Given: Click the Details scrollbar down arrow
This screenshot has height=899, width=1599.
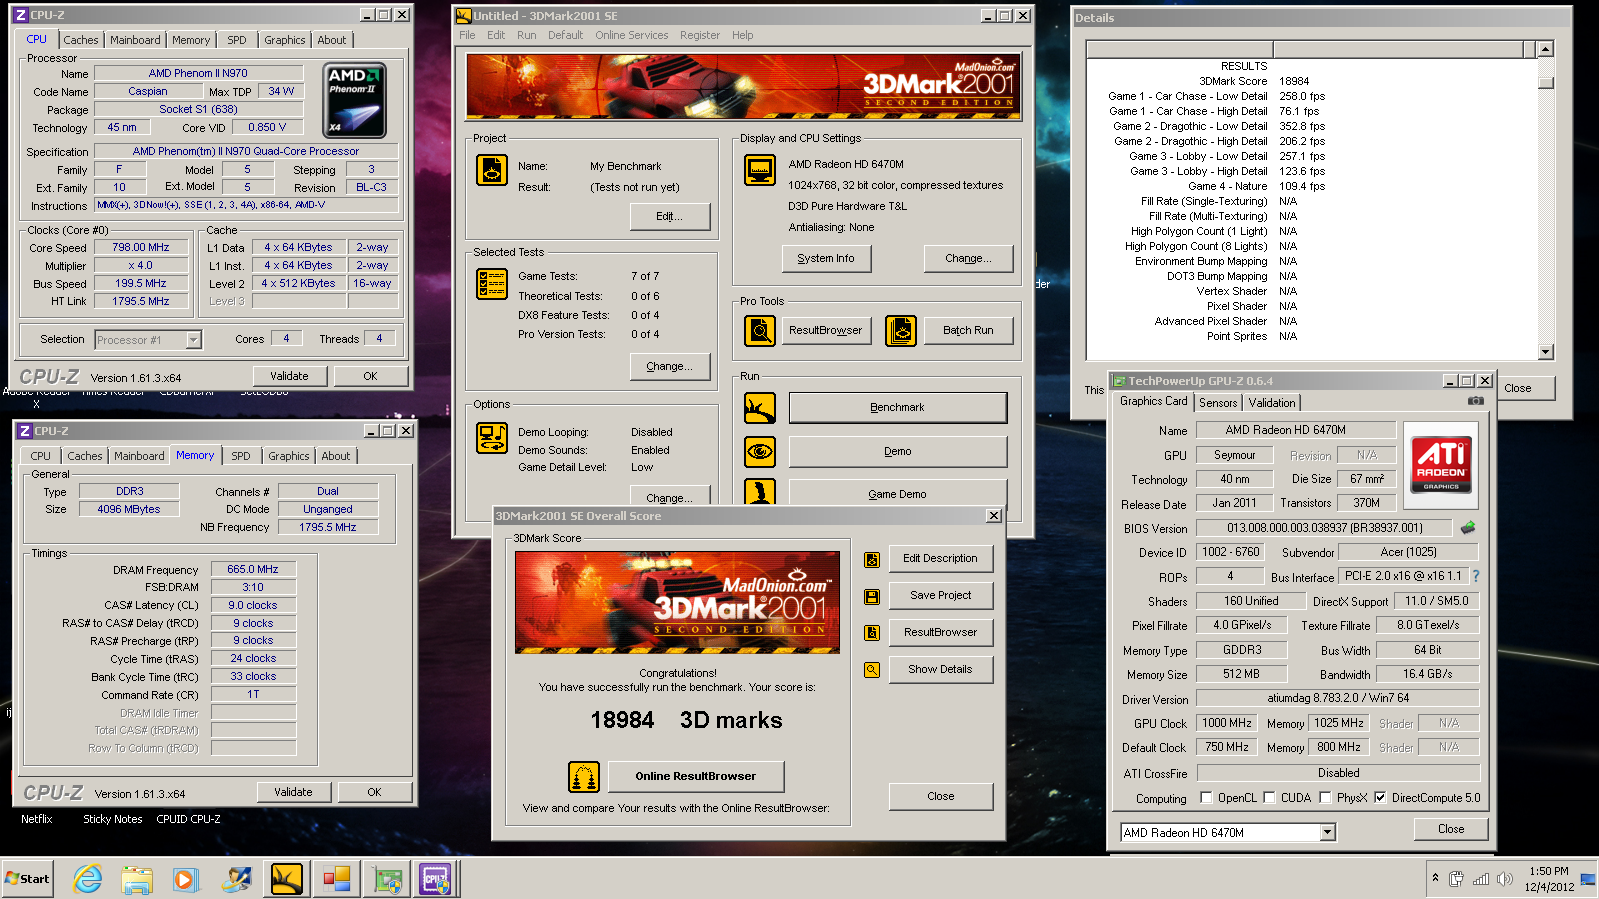Looking at the screenshot, I should coord(1545,351).
